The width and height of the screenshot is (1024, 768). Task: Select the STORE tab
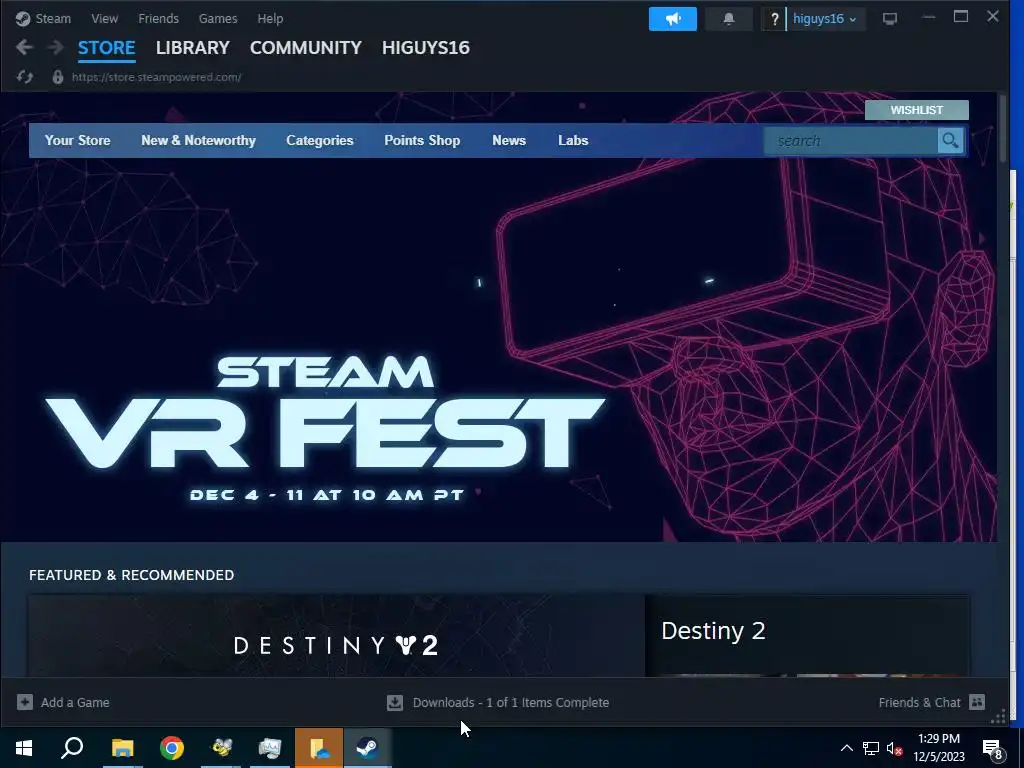click(x=106, y=48)
